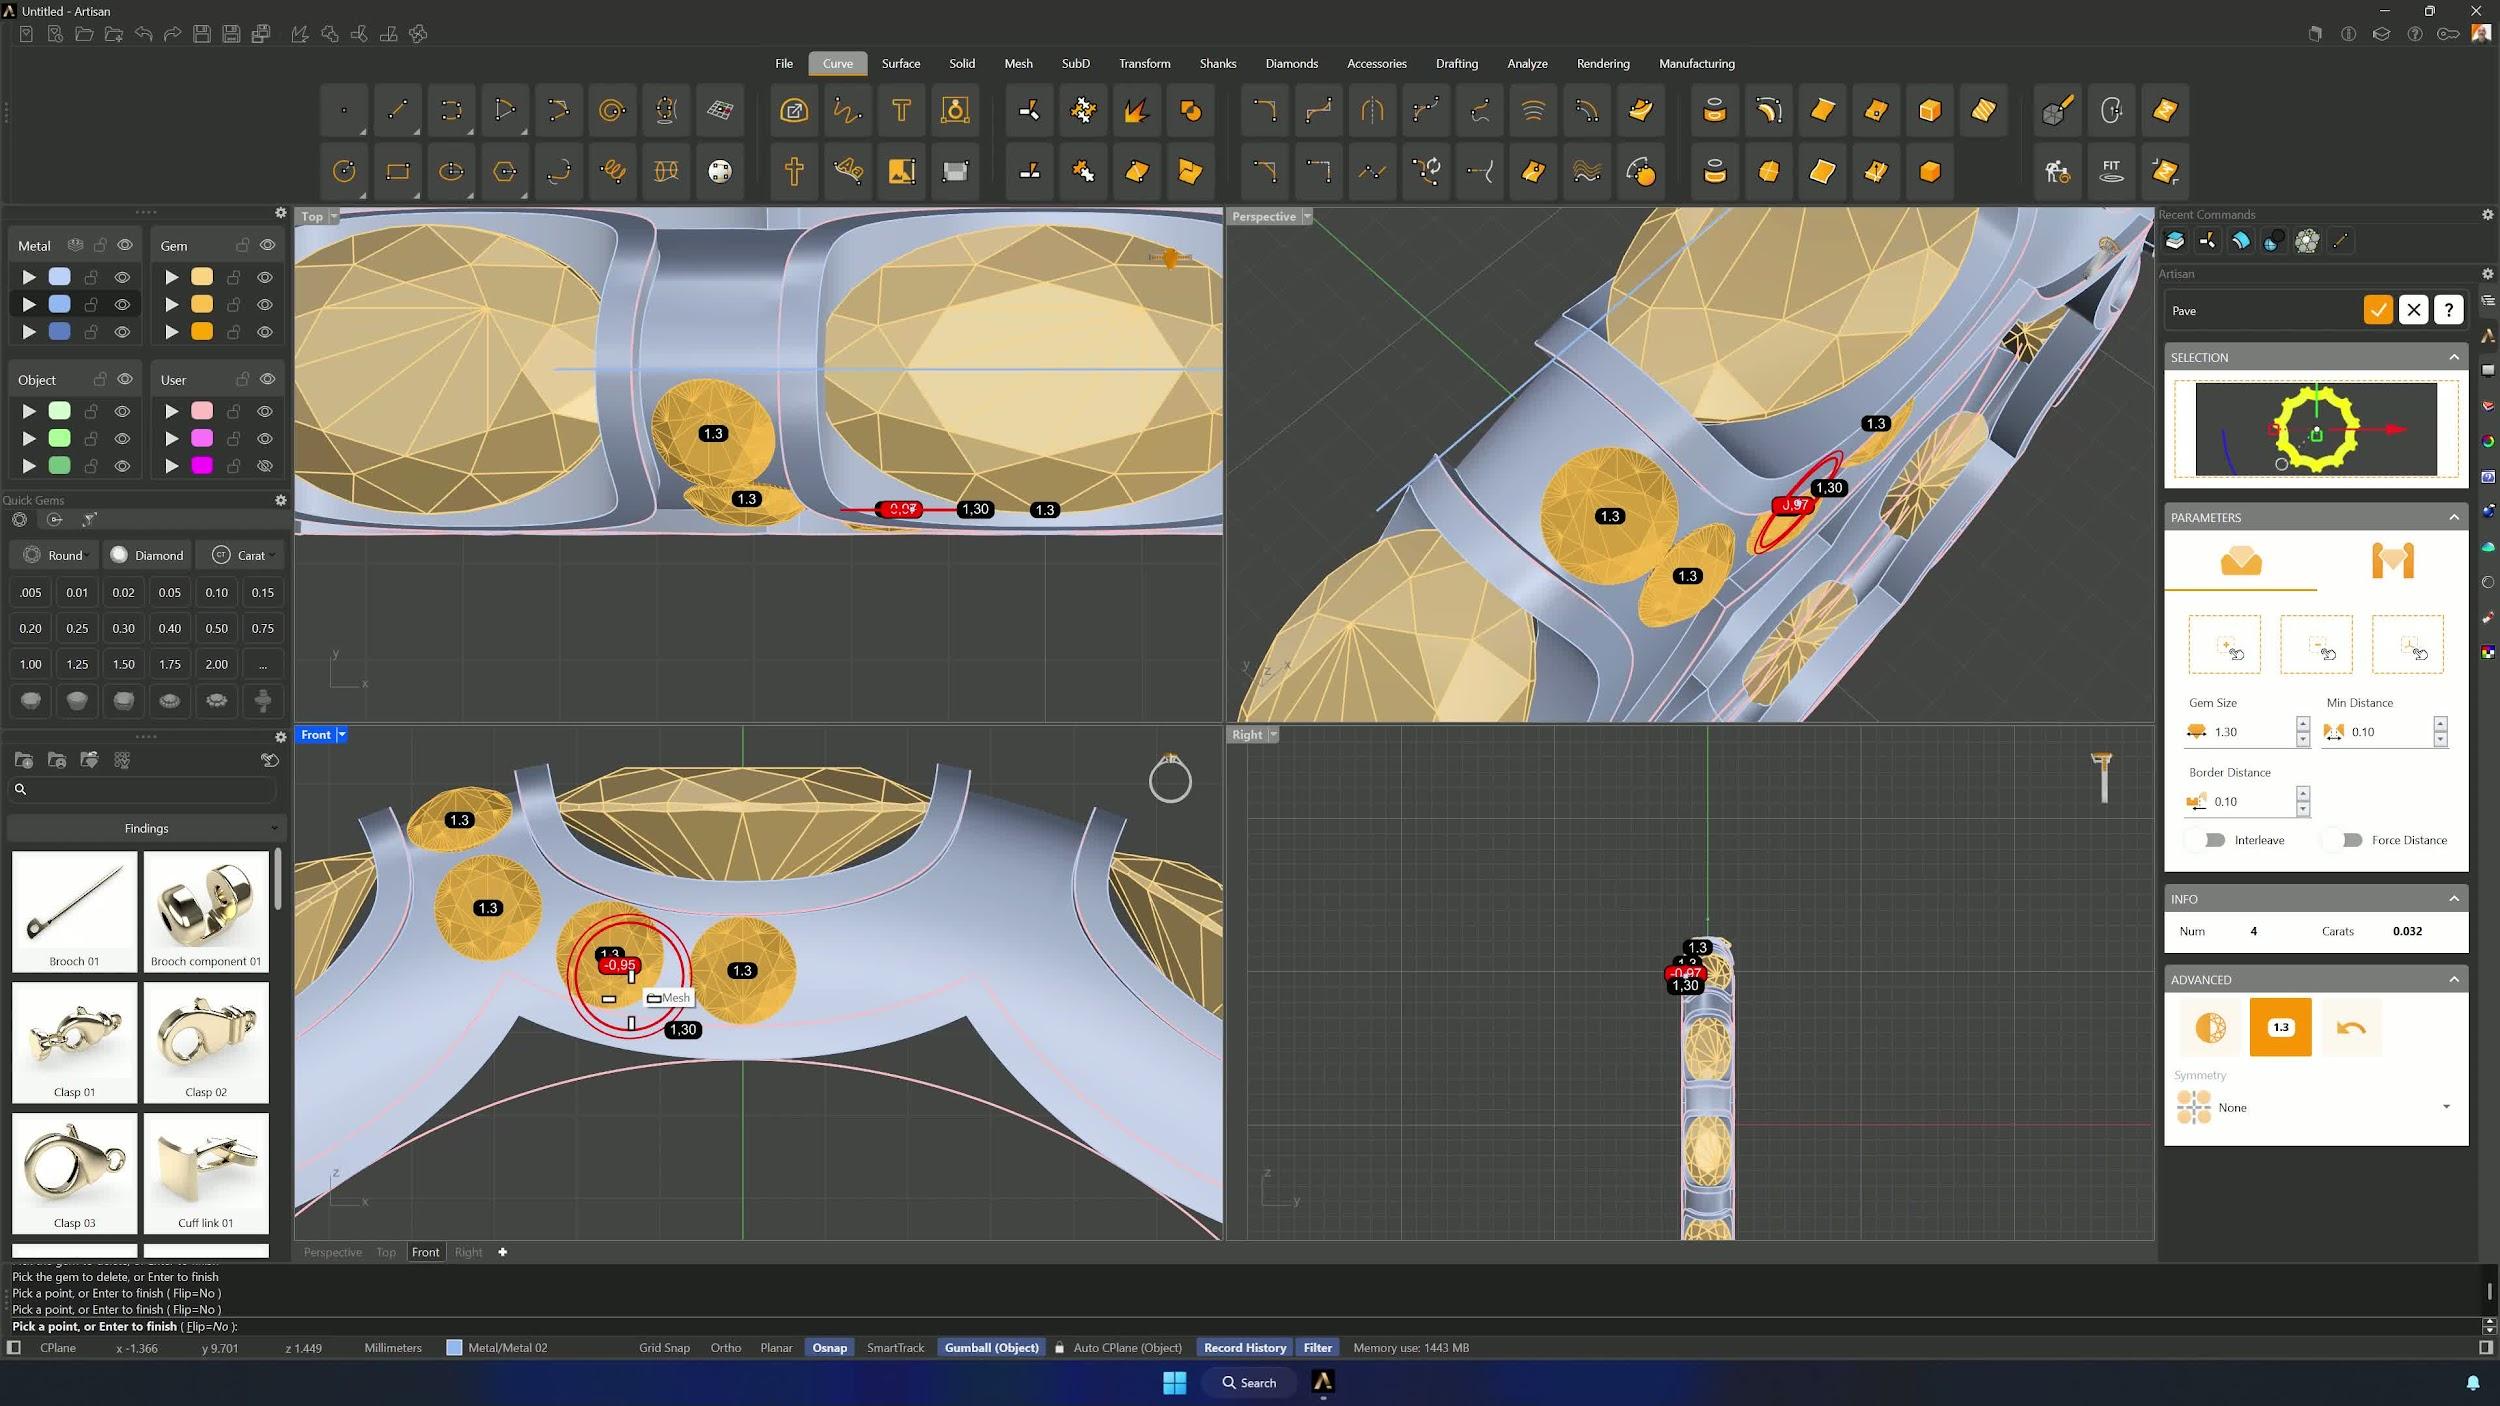
Task: Select the gem tab icon in Parameters
Action: (x=2241, y=561)
